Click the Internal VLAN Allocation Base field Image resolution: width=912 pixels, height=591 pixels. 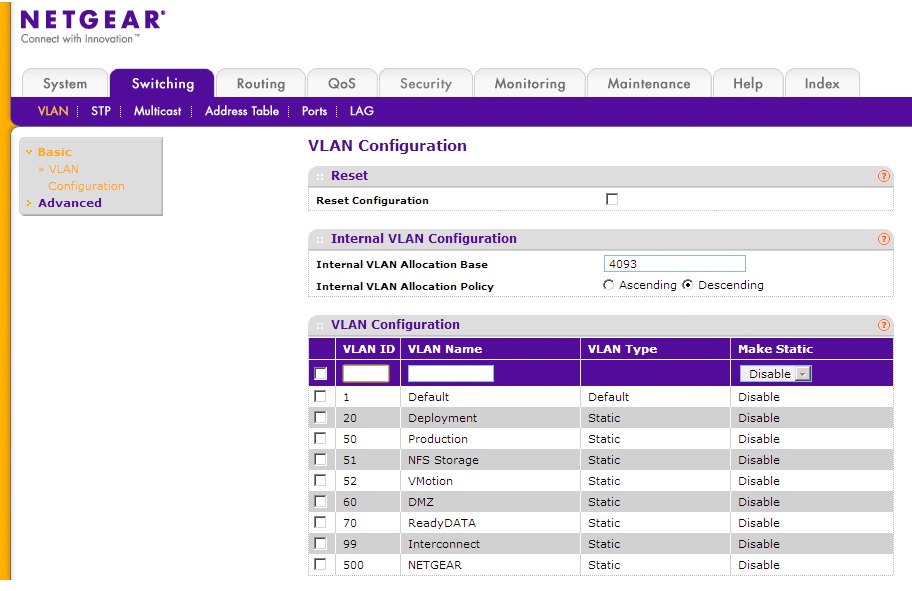675,263
